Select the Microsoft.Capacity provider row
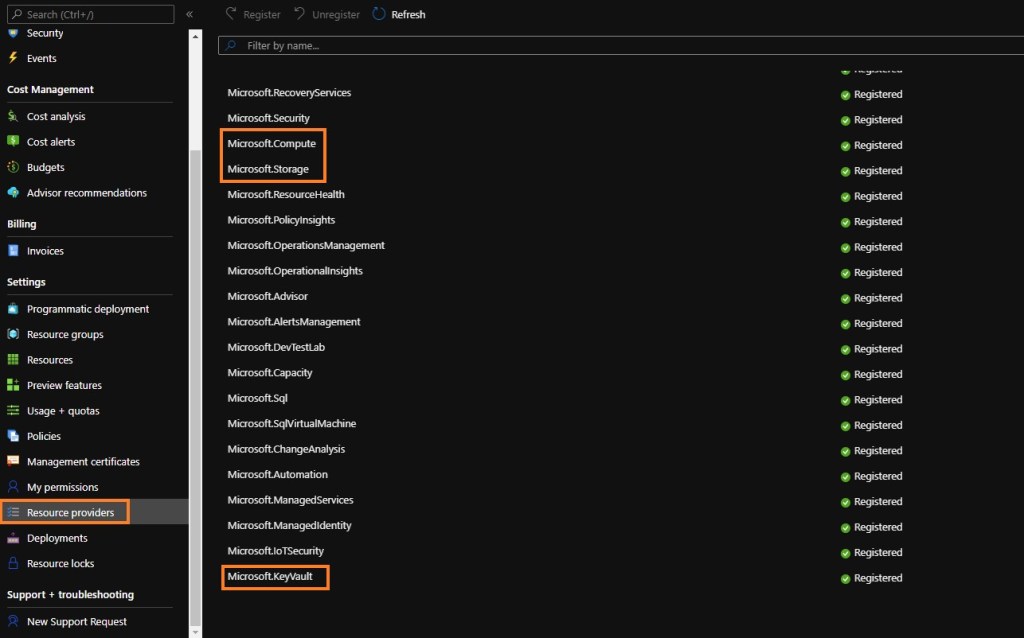The width and height of the screenshot is (1024, 638). pyautogui.click(x=620, y=373)
